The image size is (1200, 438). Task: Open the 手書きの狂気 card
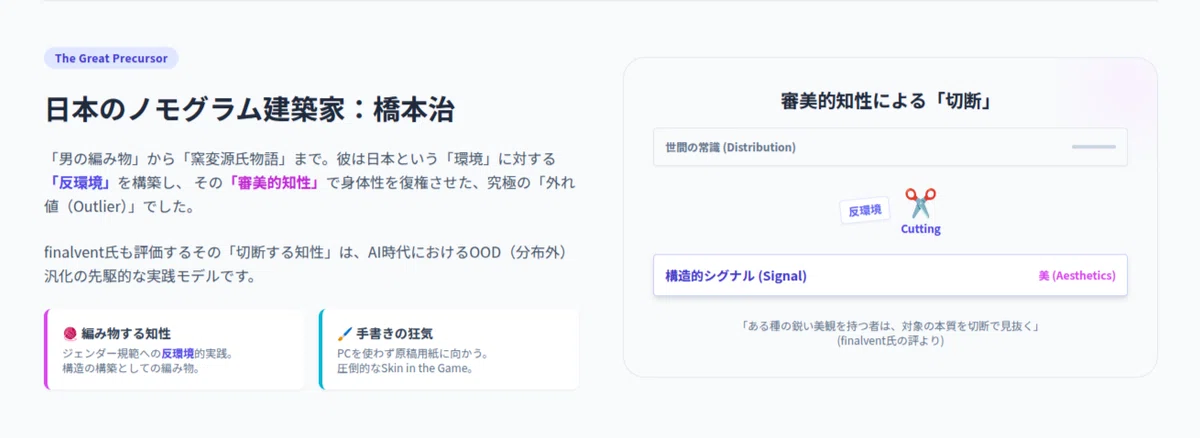[x=449, y=349]
